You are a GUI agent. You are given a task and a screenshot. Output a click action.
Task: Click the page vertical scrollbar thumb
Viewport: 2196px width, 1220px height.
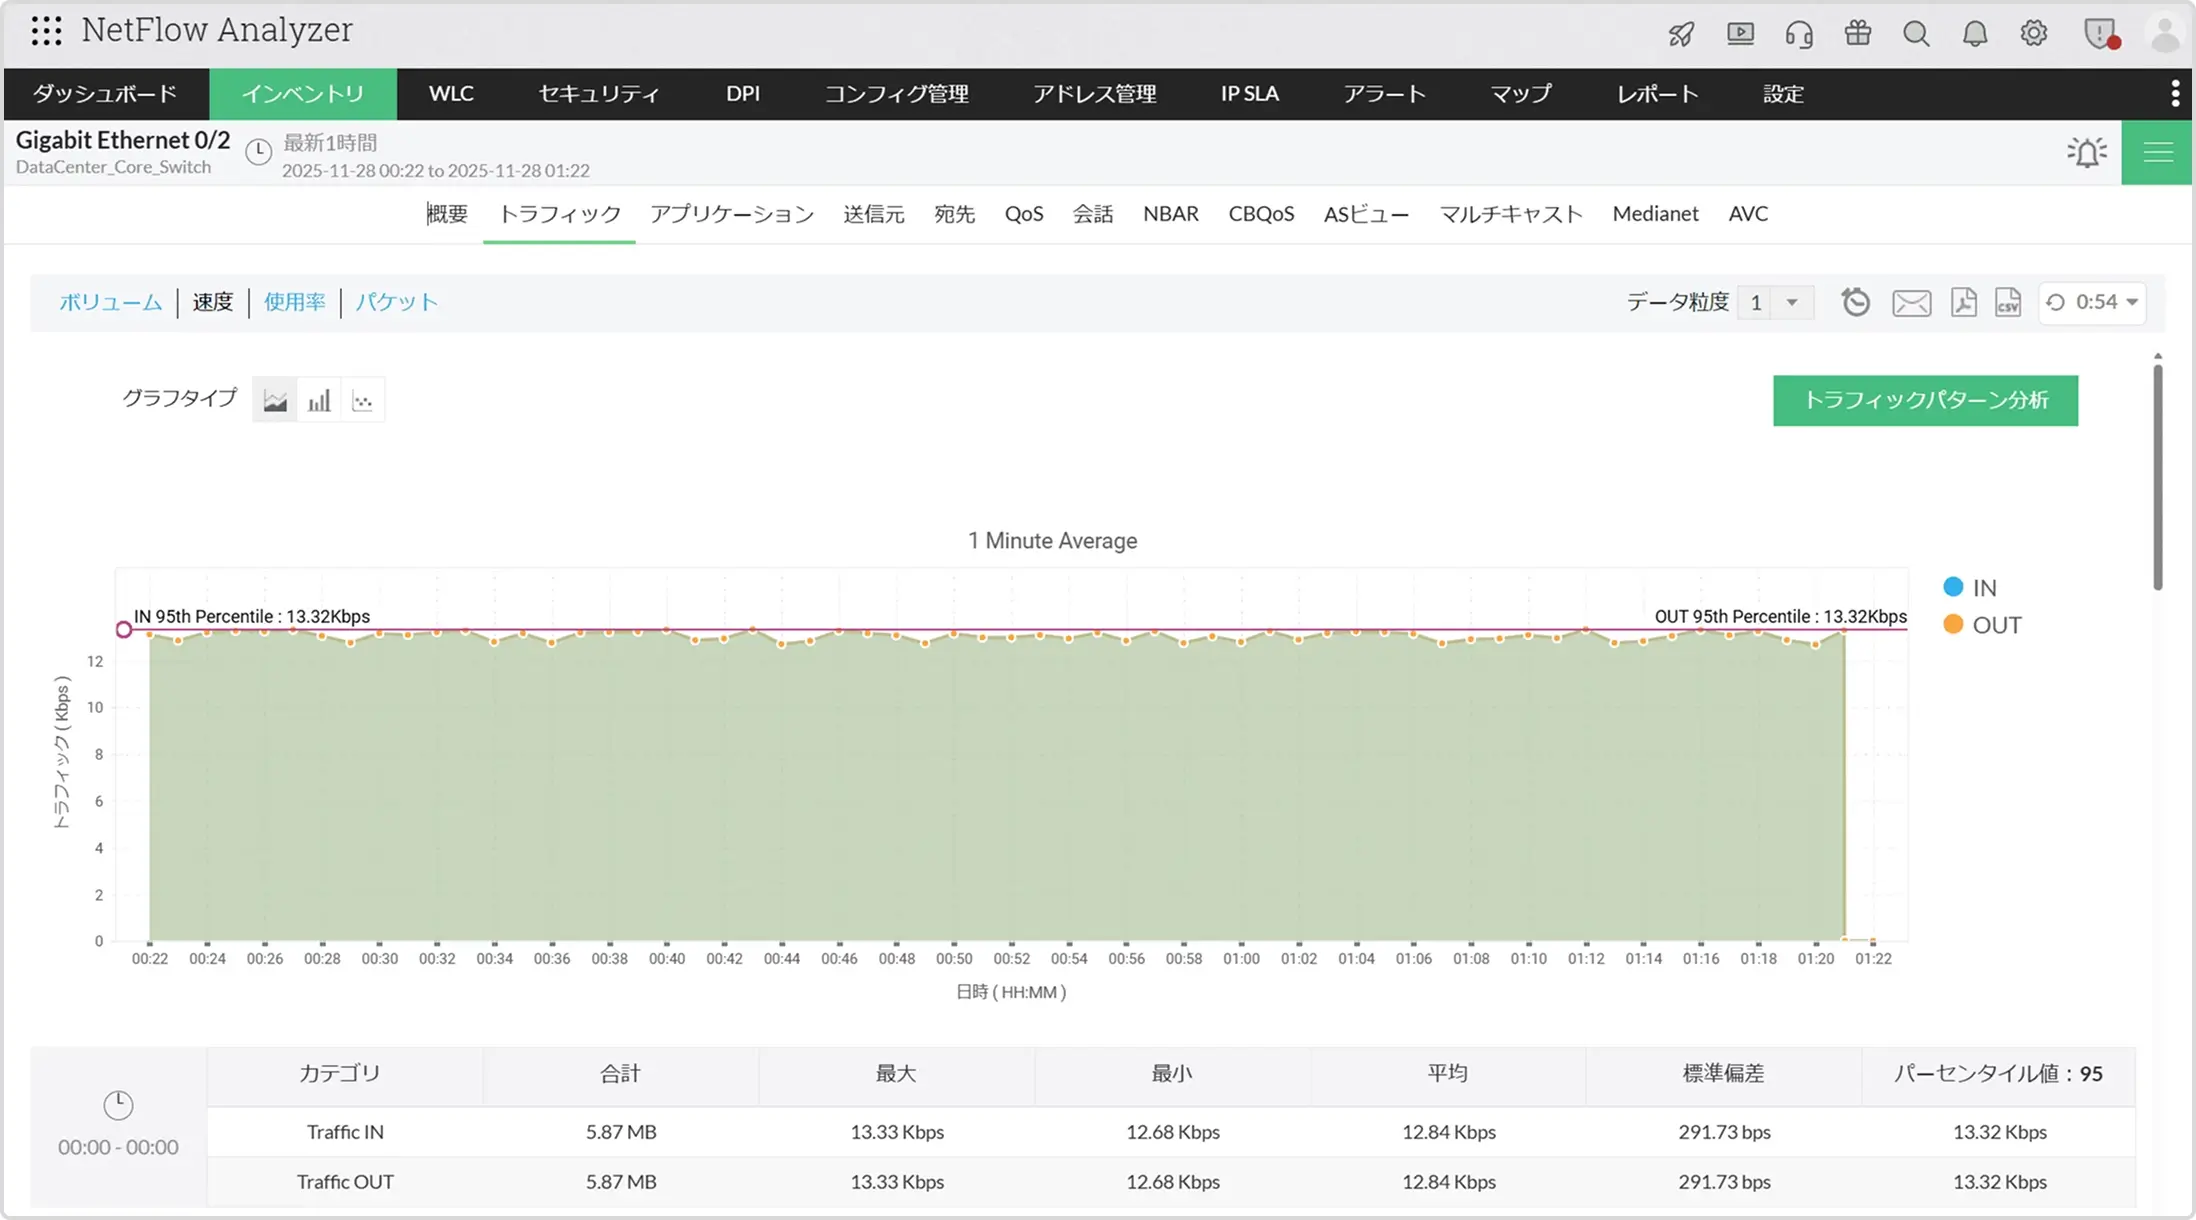[2158, 477]
